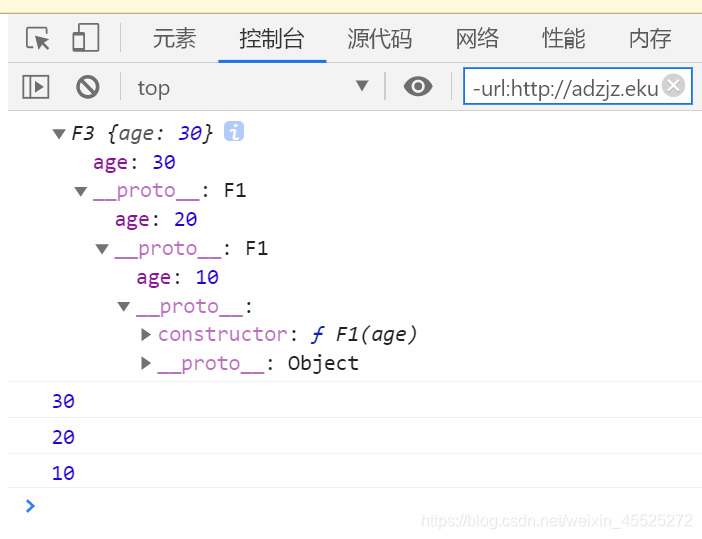The height and width of the screenshot is (539, 702).
Task: Switch to the 元素 tab
Action: [174, 39]
